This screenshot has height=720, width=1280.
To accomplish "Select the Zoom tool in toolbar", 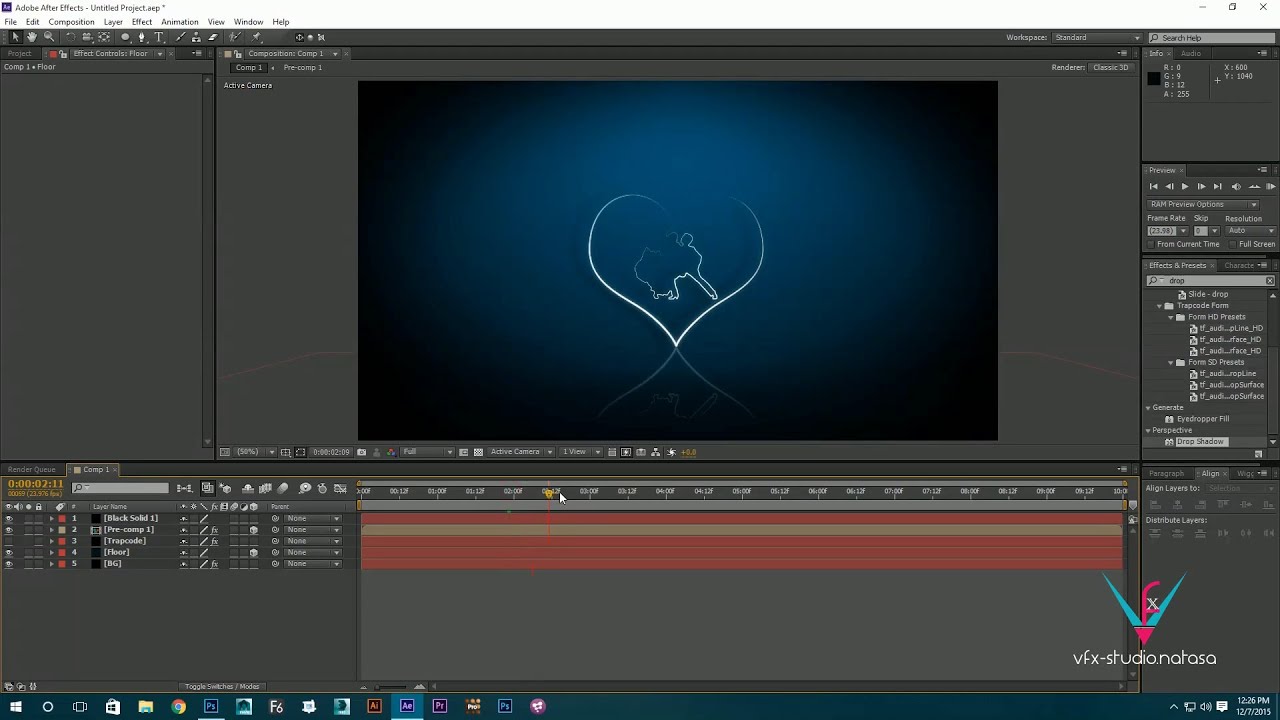I will click(x=49, y=37).
